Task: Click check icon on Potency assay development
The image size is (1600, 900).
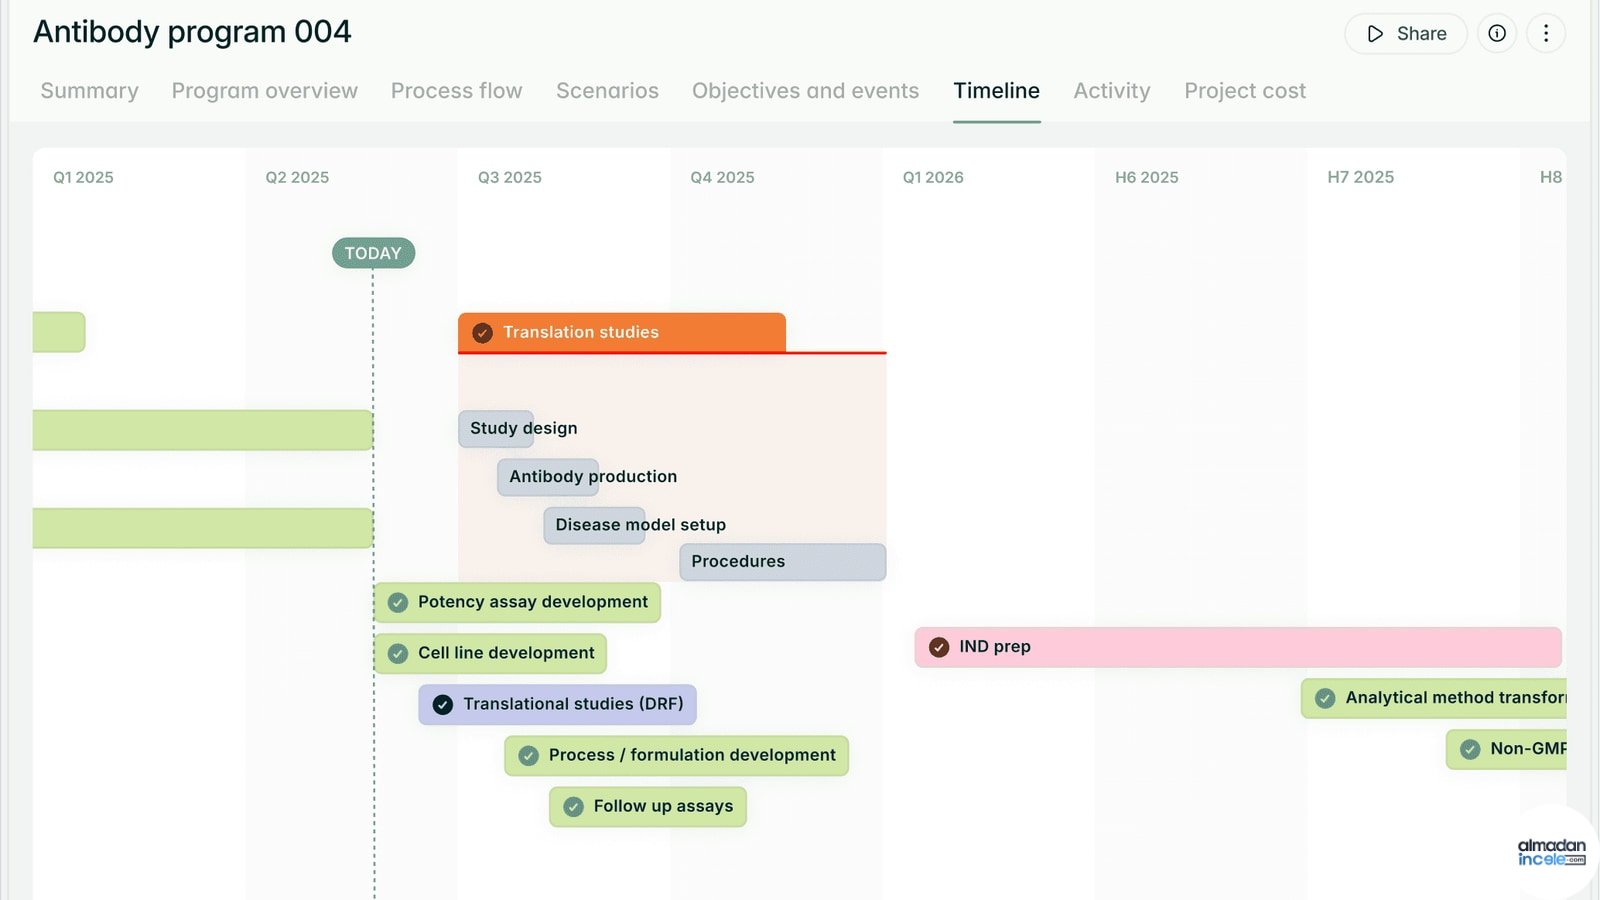Action: coord(398,602)
